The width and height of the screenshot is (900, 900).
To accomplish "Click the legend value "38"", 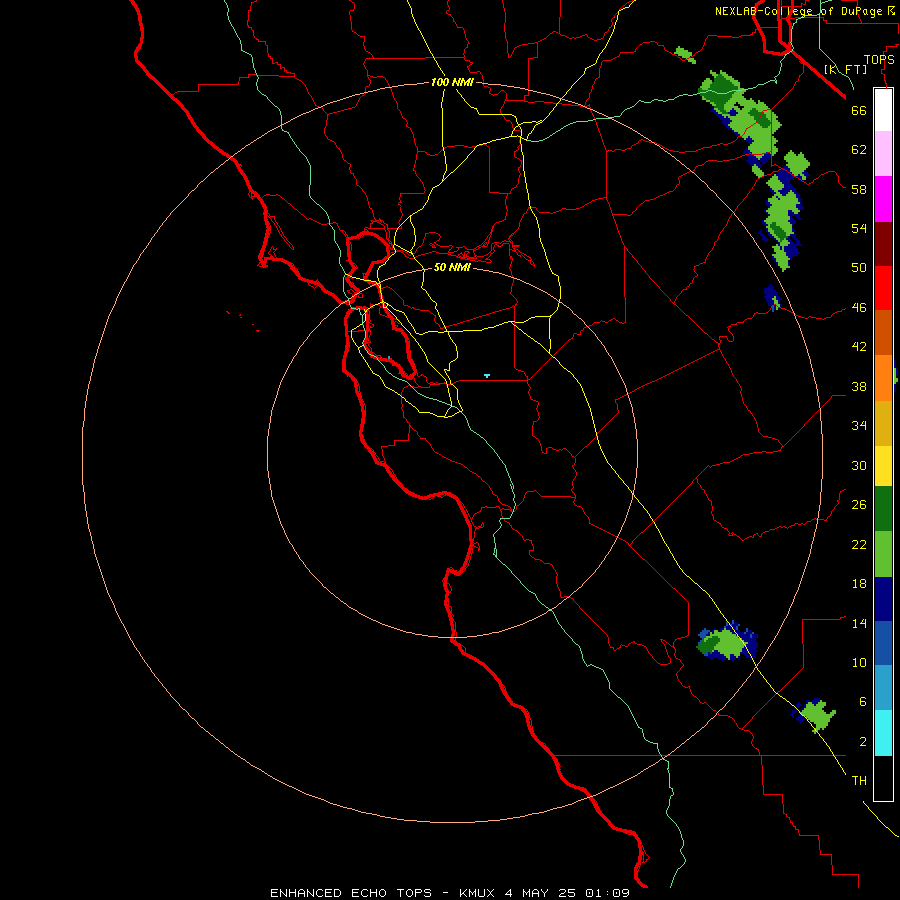I will click(x=859, y=386).
